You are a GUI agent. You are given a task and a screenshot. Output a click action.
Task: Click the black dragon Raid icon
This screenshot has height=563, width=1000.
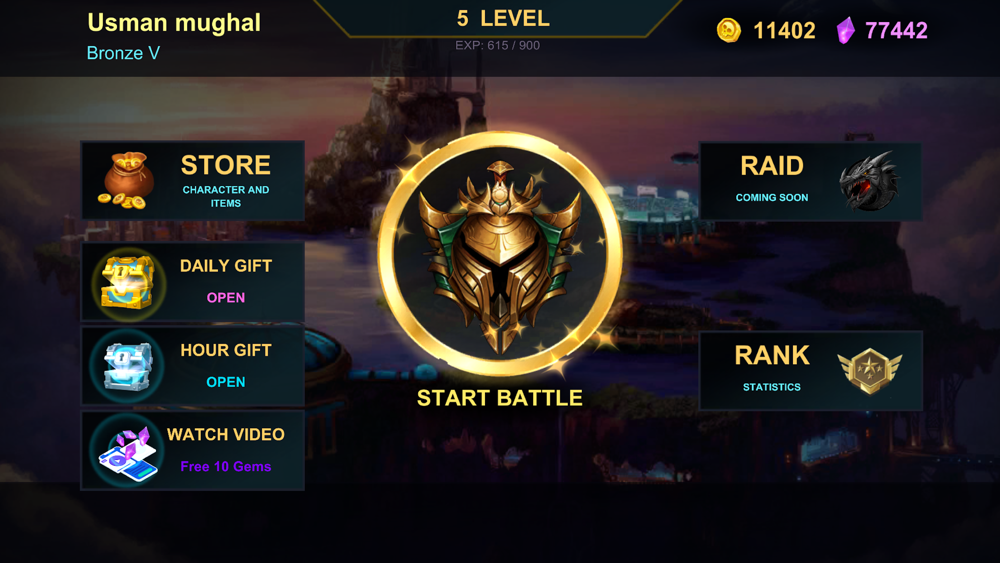coord(868,181)
